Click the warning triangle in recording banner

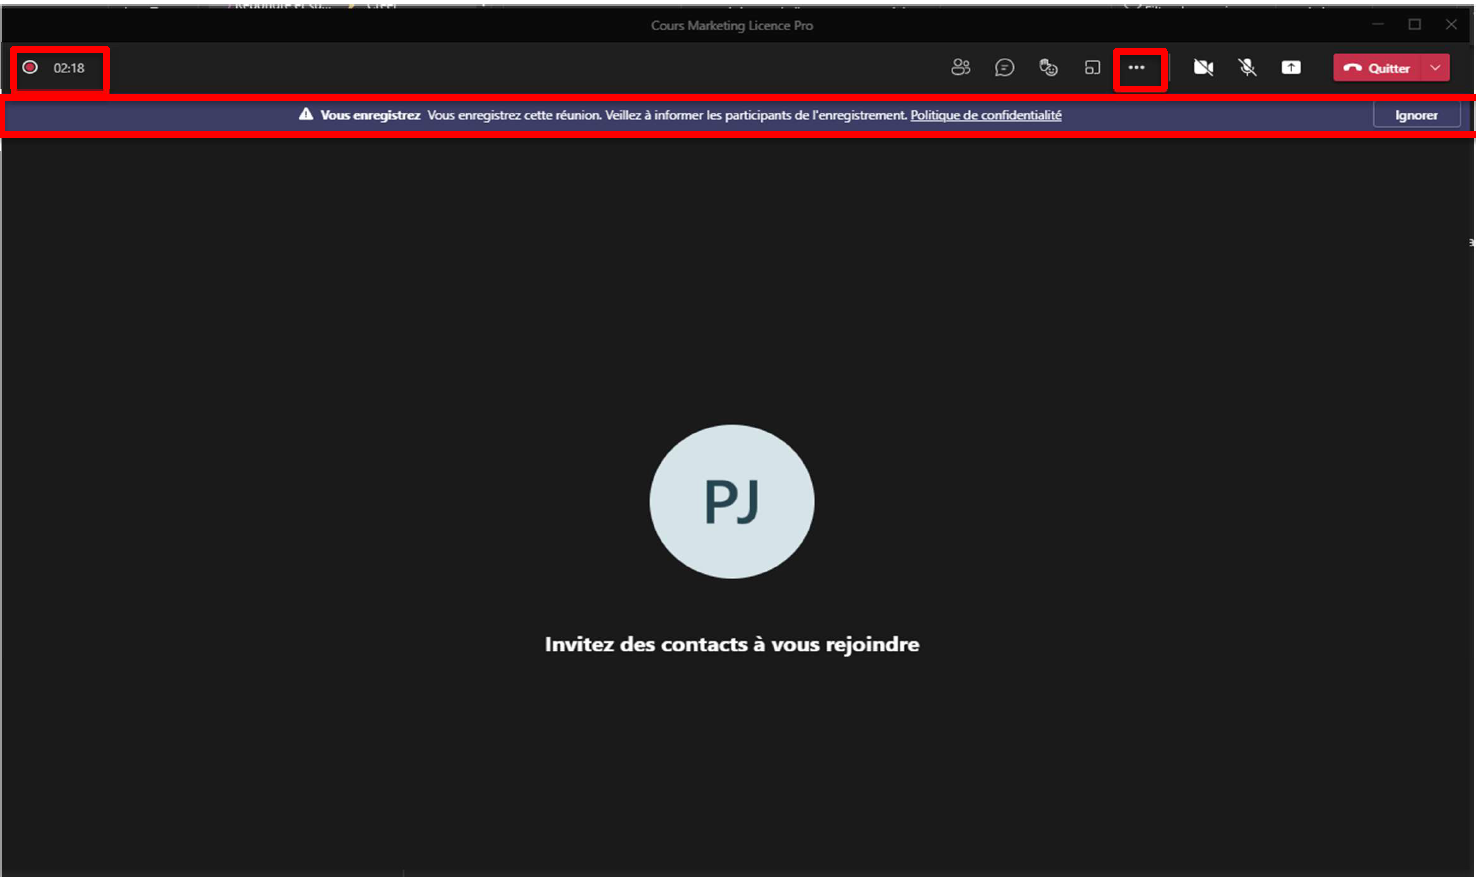click(306, 115)
